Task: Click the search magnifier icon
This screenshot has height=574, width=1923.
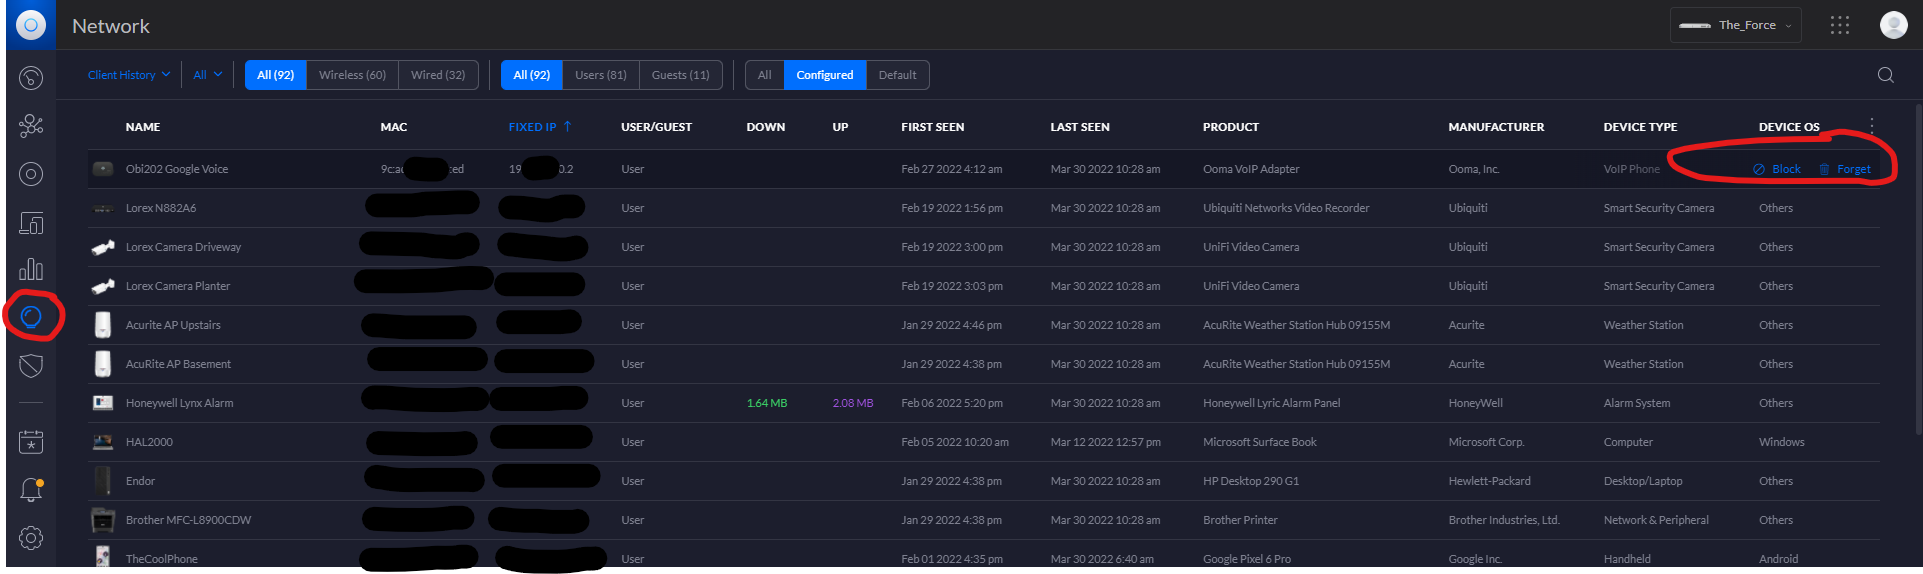Action: (1885, 75)
